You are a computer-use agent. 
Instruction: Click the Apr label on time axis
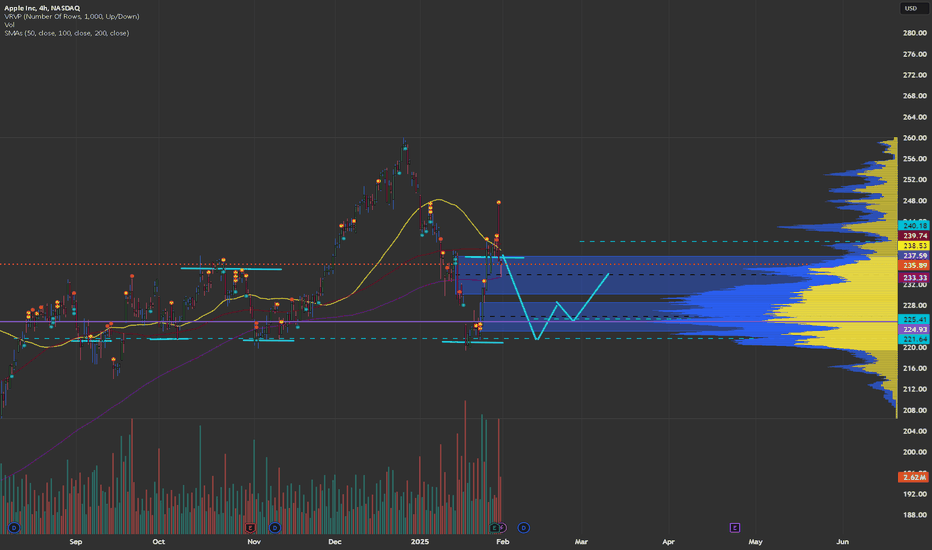click(x=668, y=542)
